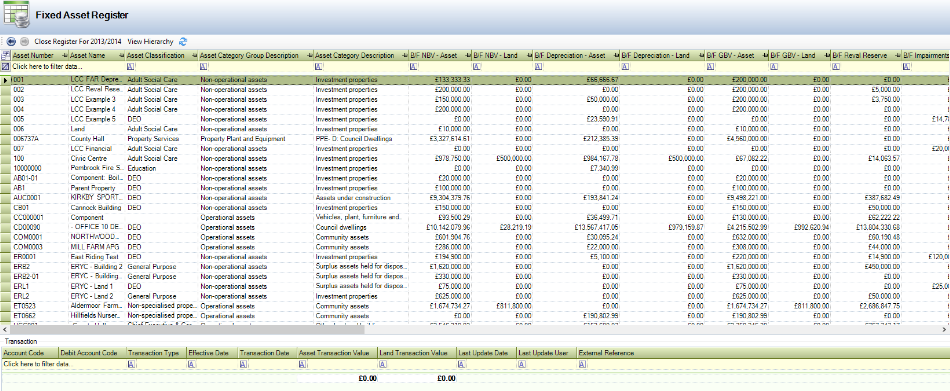
Task: Select the Pembrook Fire S... asset row 10000000
Action: click(x=475, y=168)
